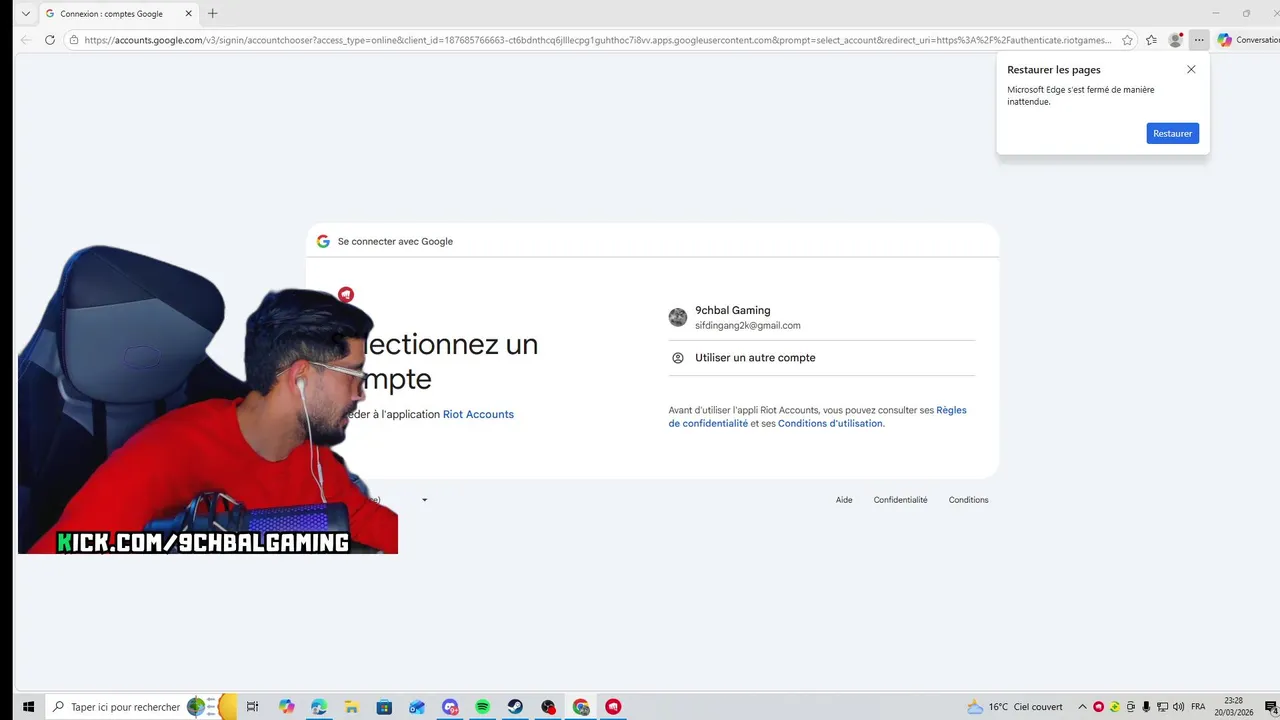Add this page to favorites with the star
Screen dimensions: 1280x720
1127,40
